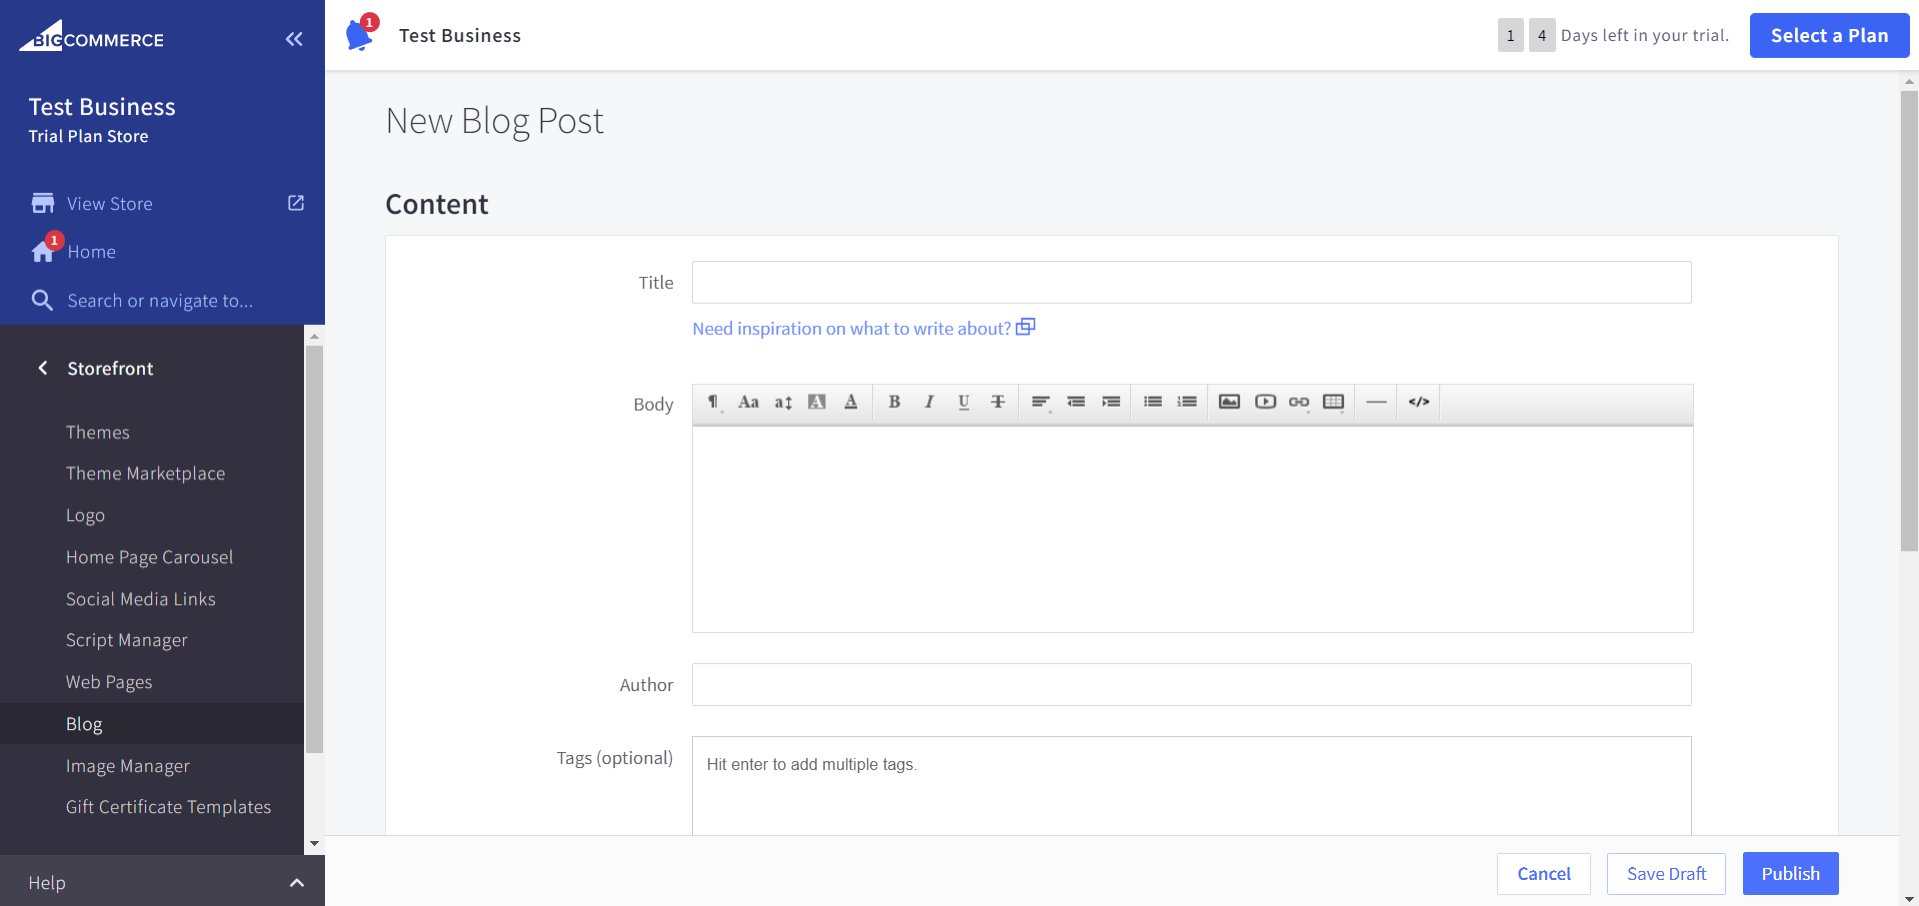Open the font family tool

tap(748, 402)
